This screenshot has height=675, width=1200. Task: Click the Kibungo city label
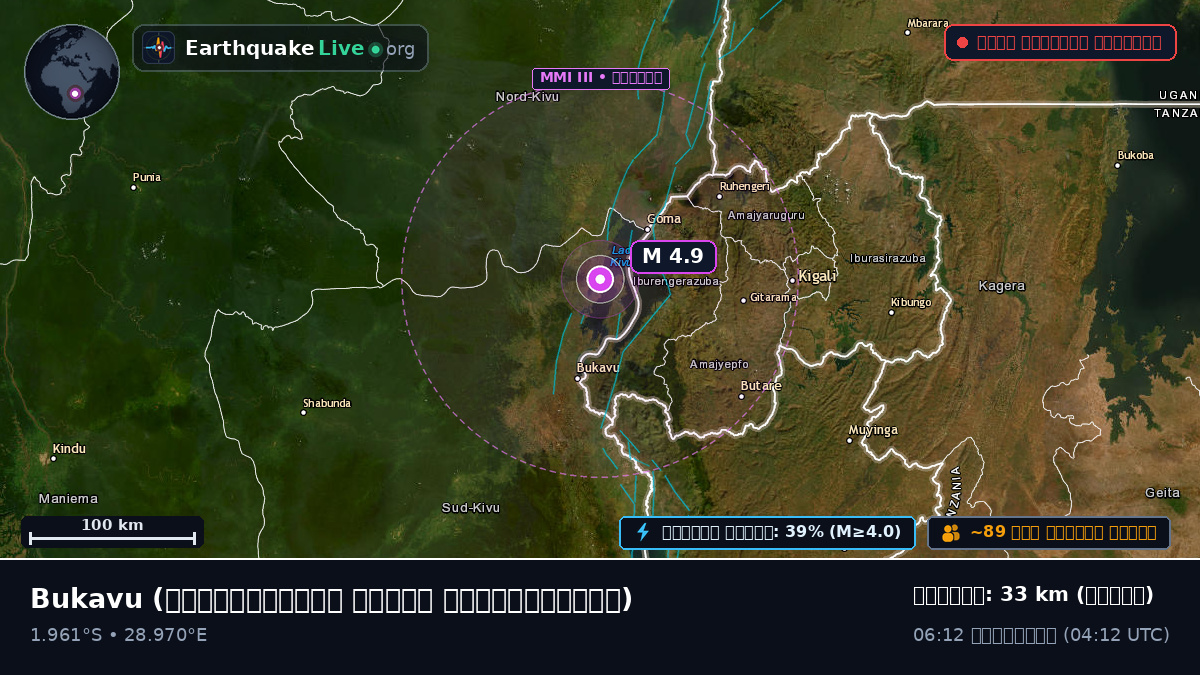click(911, 303)
